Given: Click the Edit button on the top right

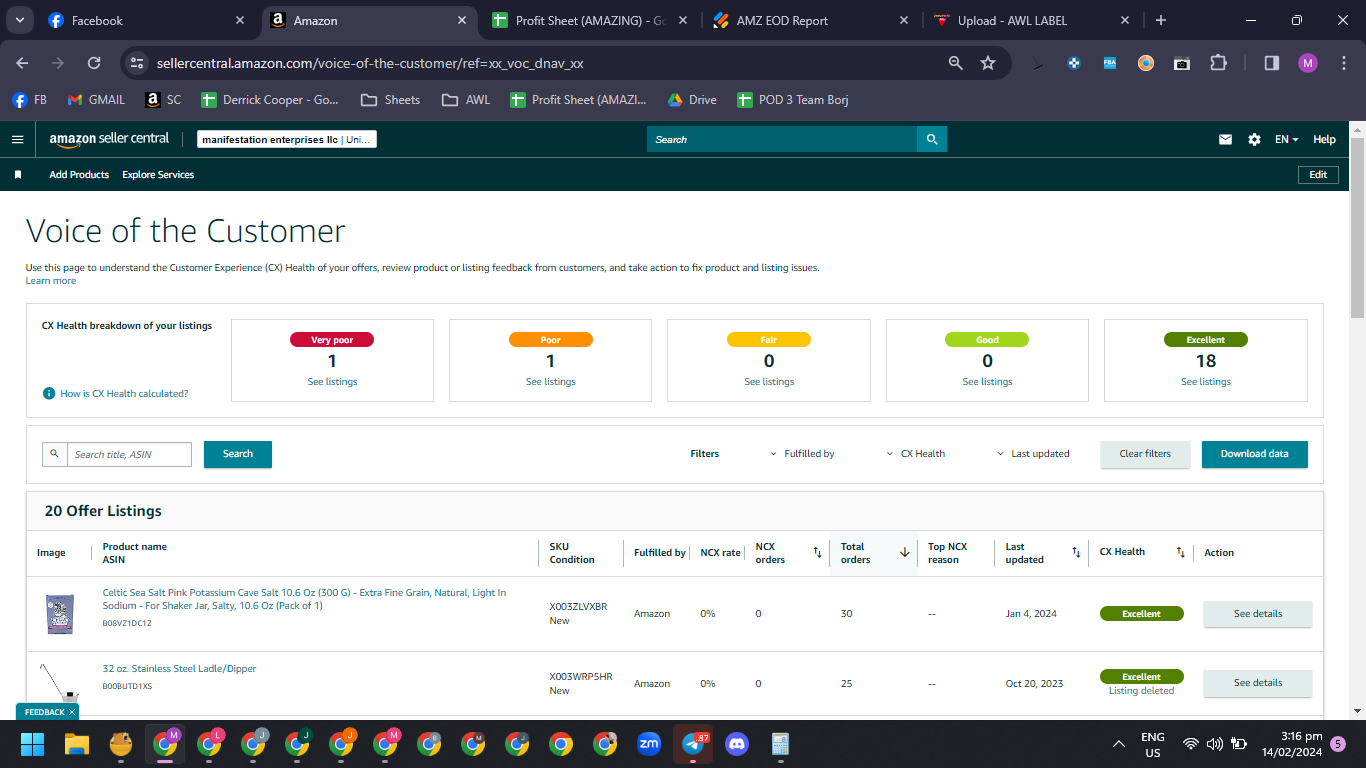Looking at the screenshot, I should point(1318,175).
